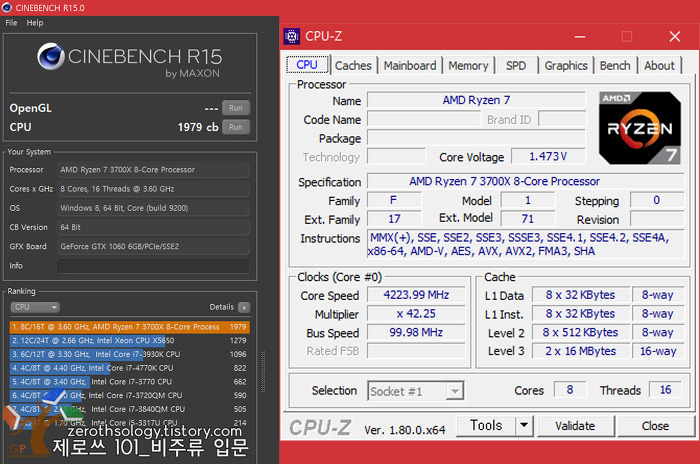The image size is (700, 464).
Task: Select the Core i7-4770K ranking row
Action: [129, 368]
